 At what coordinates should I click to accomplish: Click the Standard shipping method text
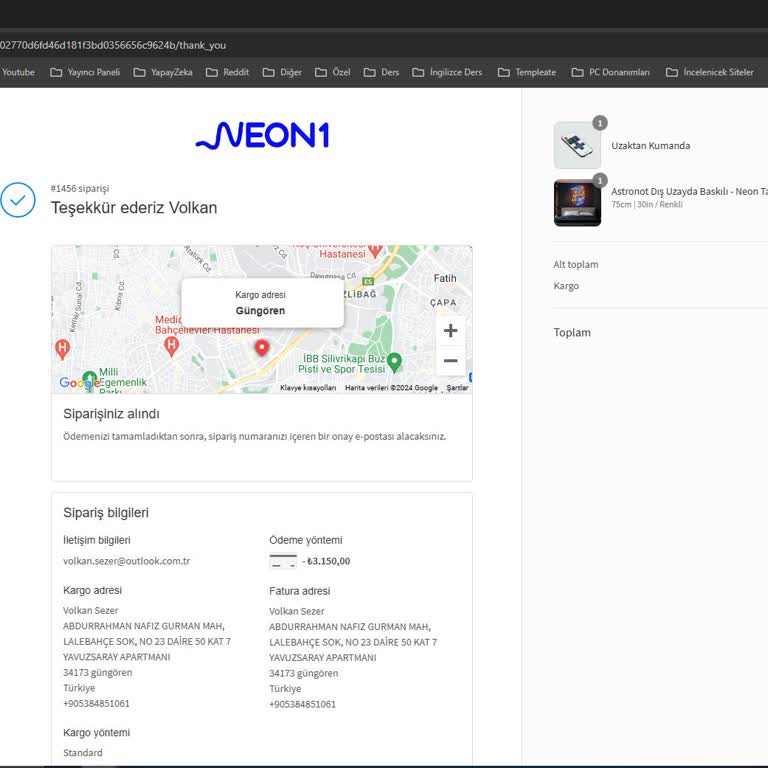pos(83,753)
